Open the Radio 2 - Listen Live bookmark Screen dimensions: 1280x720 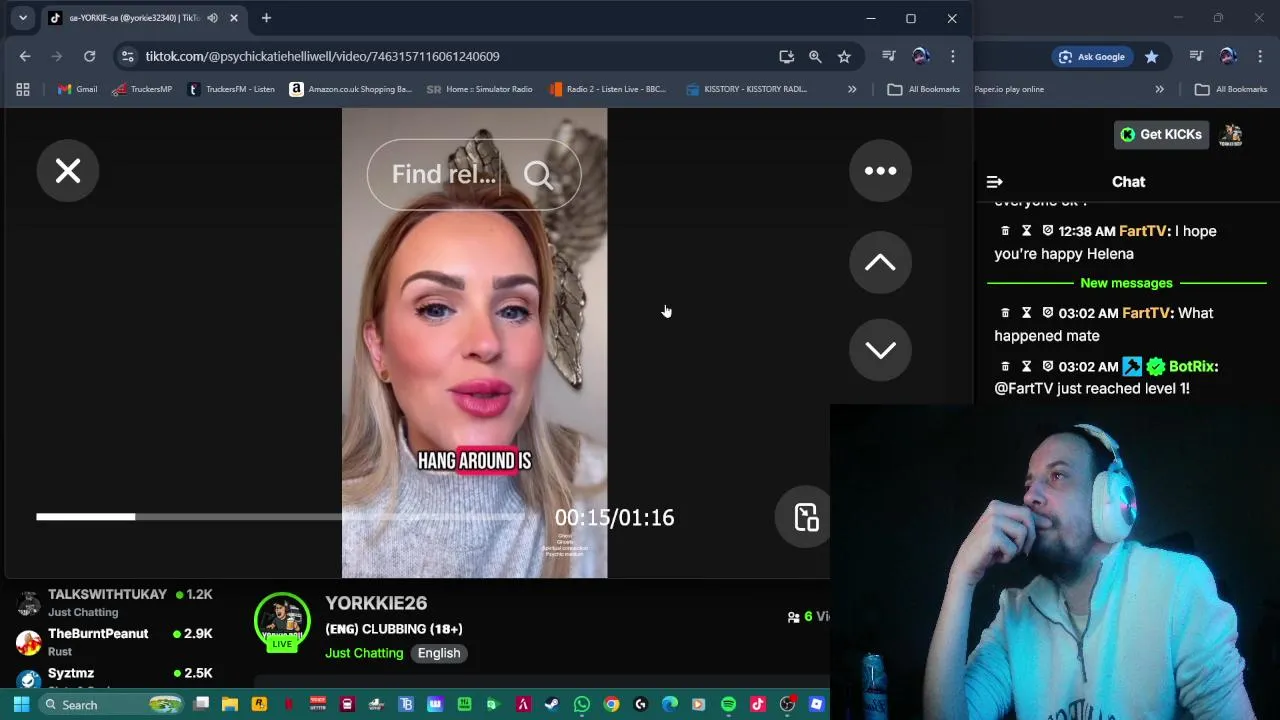click(607, 89)
